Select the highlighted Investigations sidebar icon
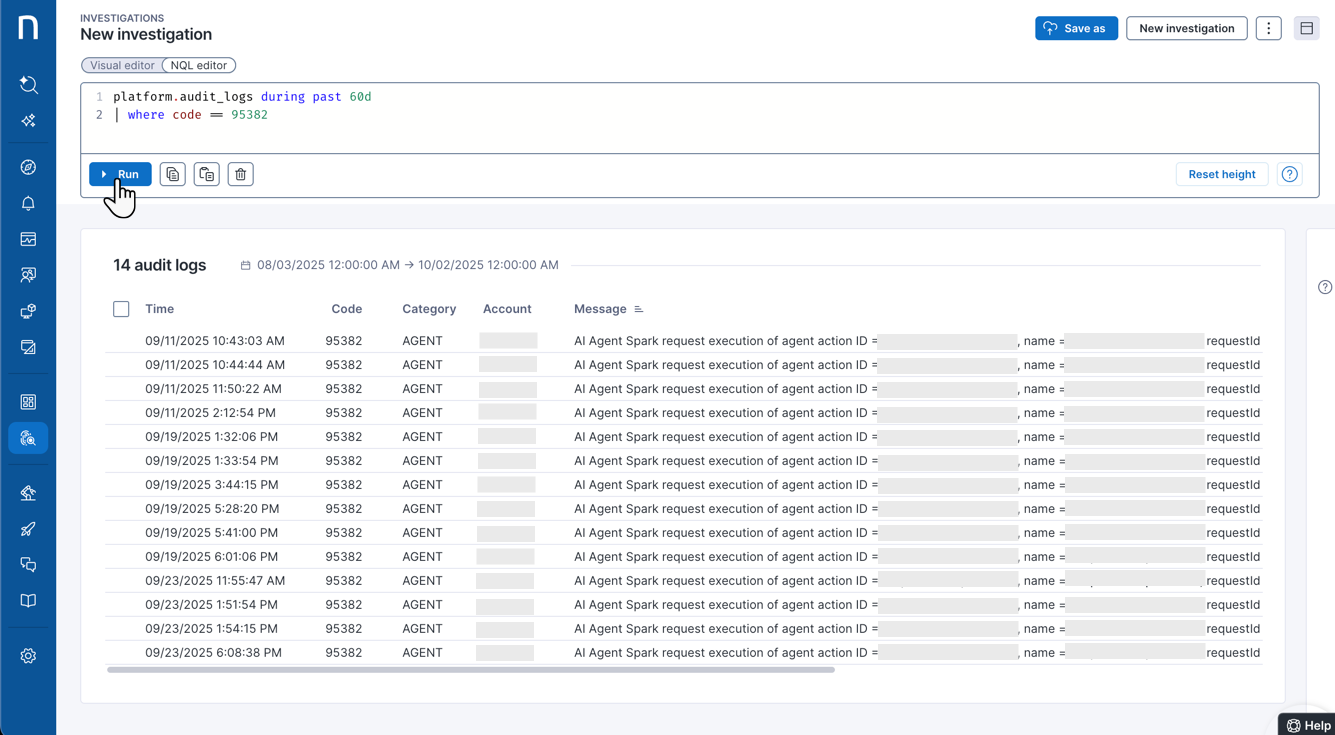The image size is (1335, 735). 28,438
